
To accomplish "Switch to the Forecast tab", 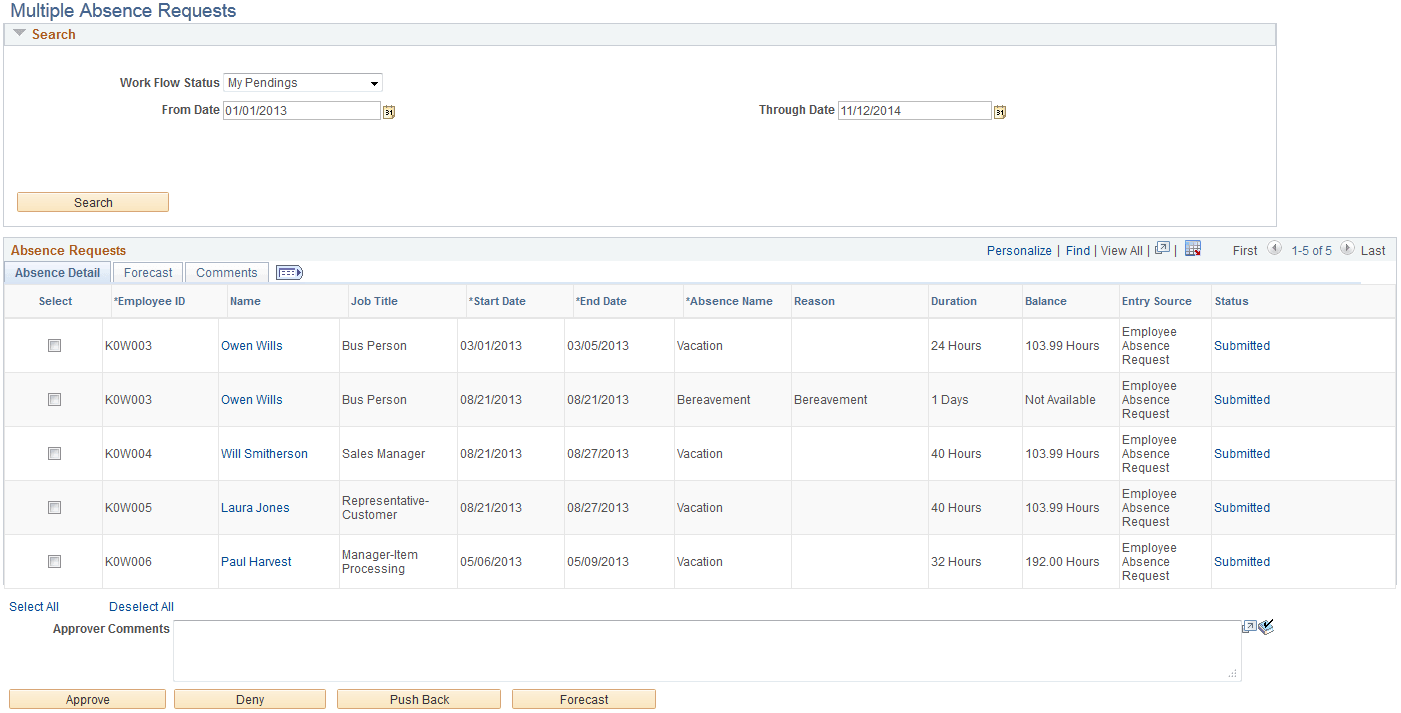I will tap(147, 271).
